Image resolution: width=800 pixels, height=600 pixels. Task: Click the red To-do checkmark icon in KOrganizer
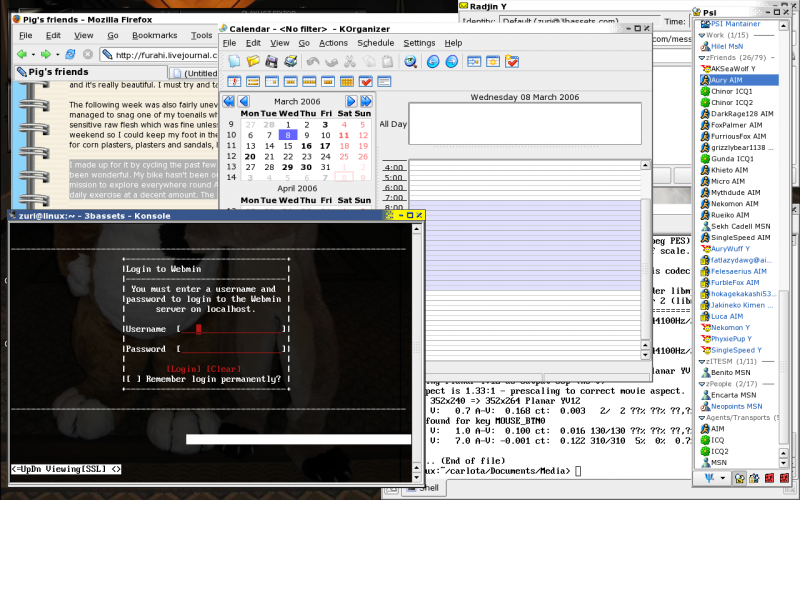coord(511,62)
